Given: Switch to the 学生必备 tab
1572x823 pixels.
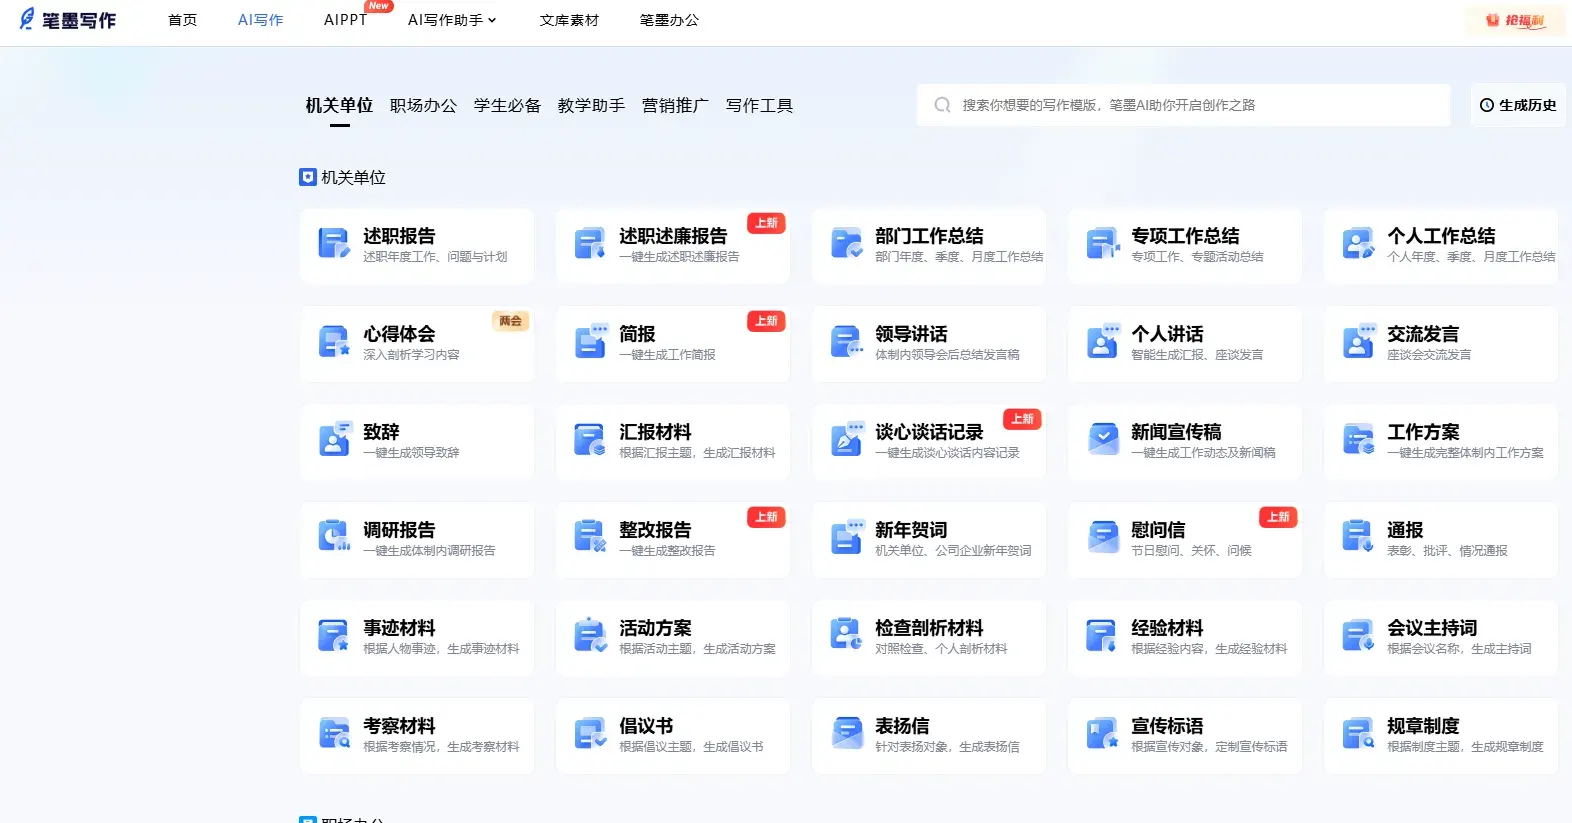Looking at the screenshot, I should 507,105.
